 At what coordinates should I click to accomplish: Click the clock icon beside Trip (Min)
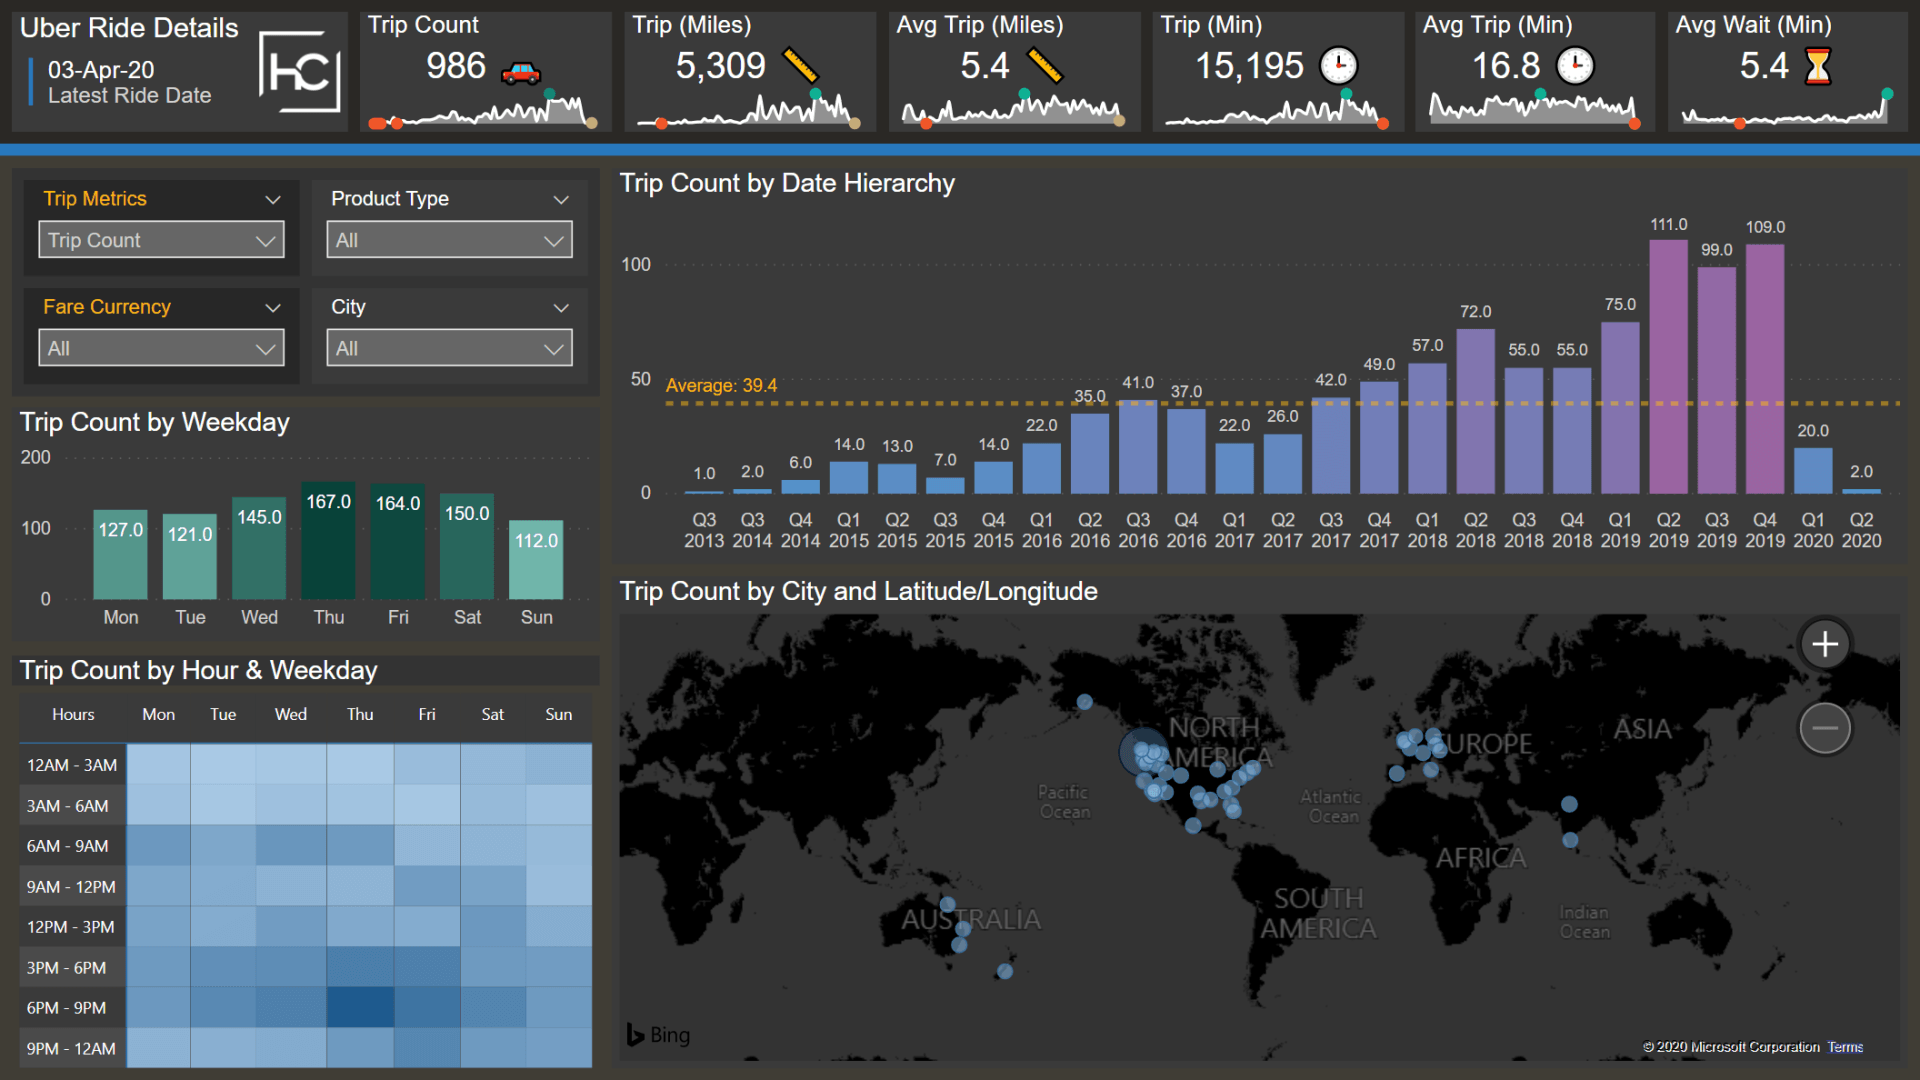click(1338, 66)
